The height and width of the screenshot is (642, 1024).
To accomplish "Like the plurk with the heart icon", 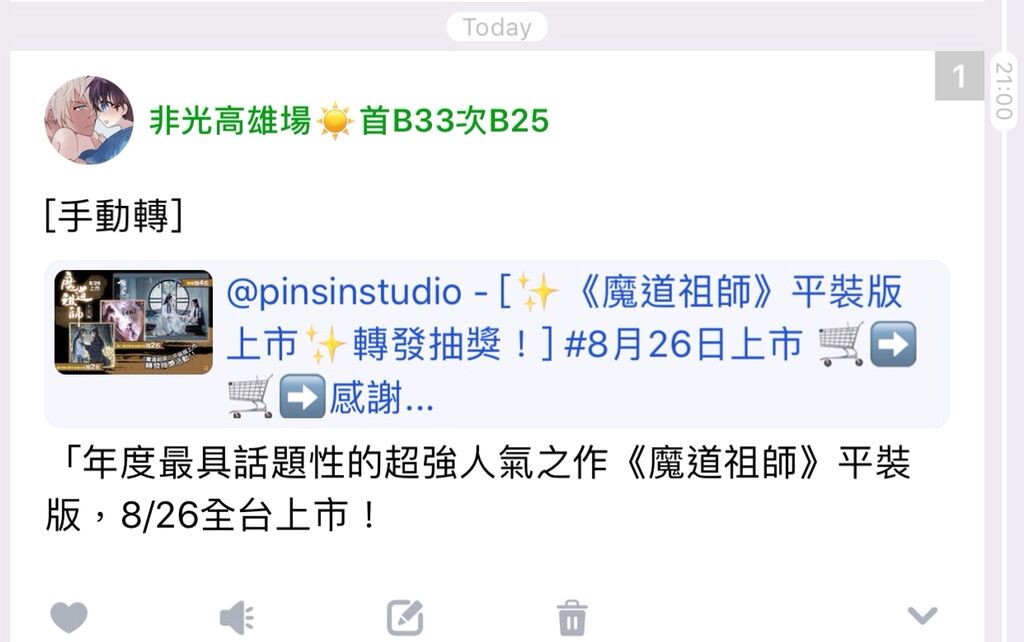I will (x=69, y=617).
